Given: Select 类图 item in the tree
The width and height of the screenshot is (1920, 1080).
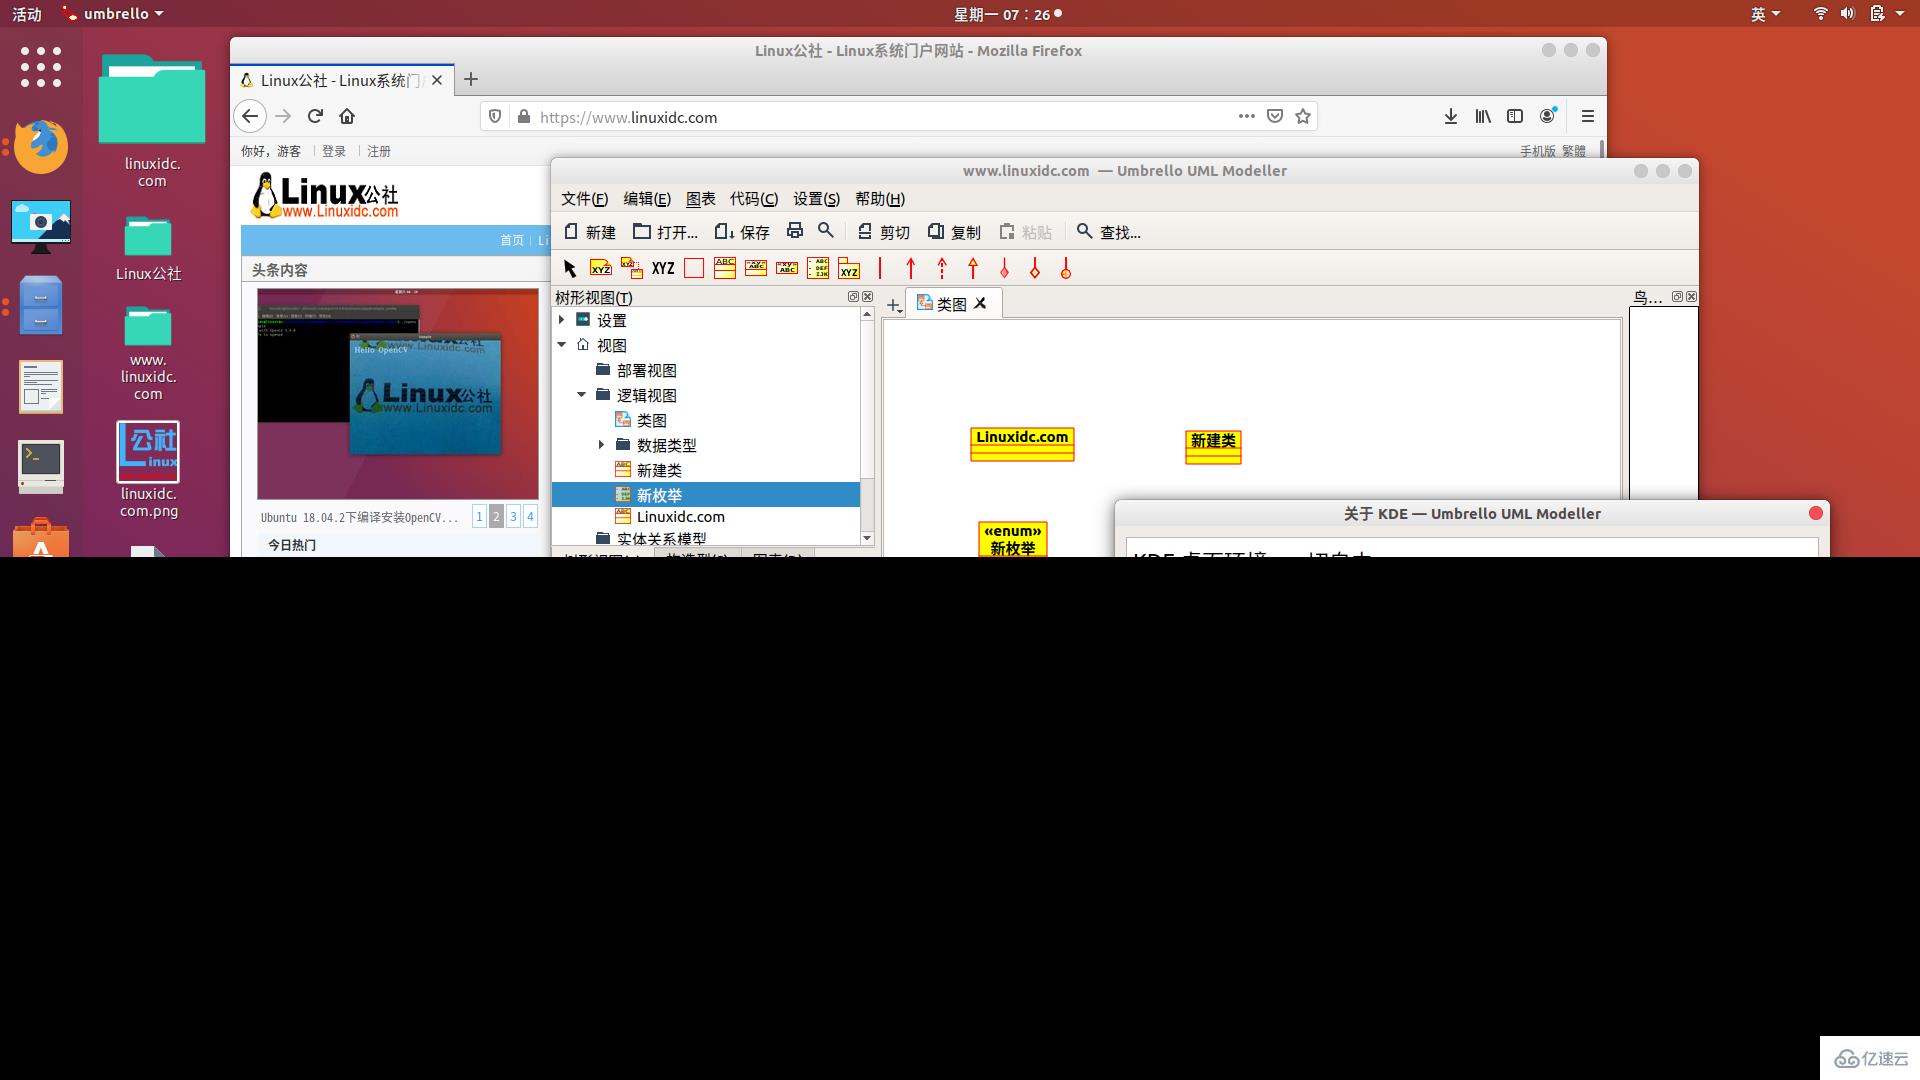Looking at the screenshot, I should coord(651,420).
